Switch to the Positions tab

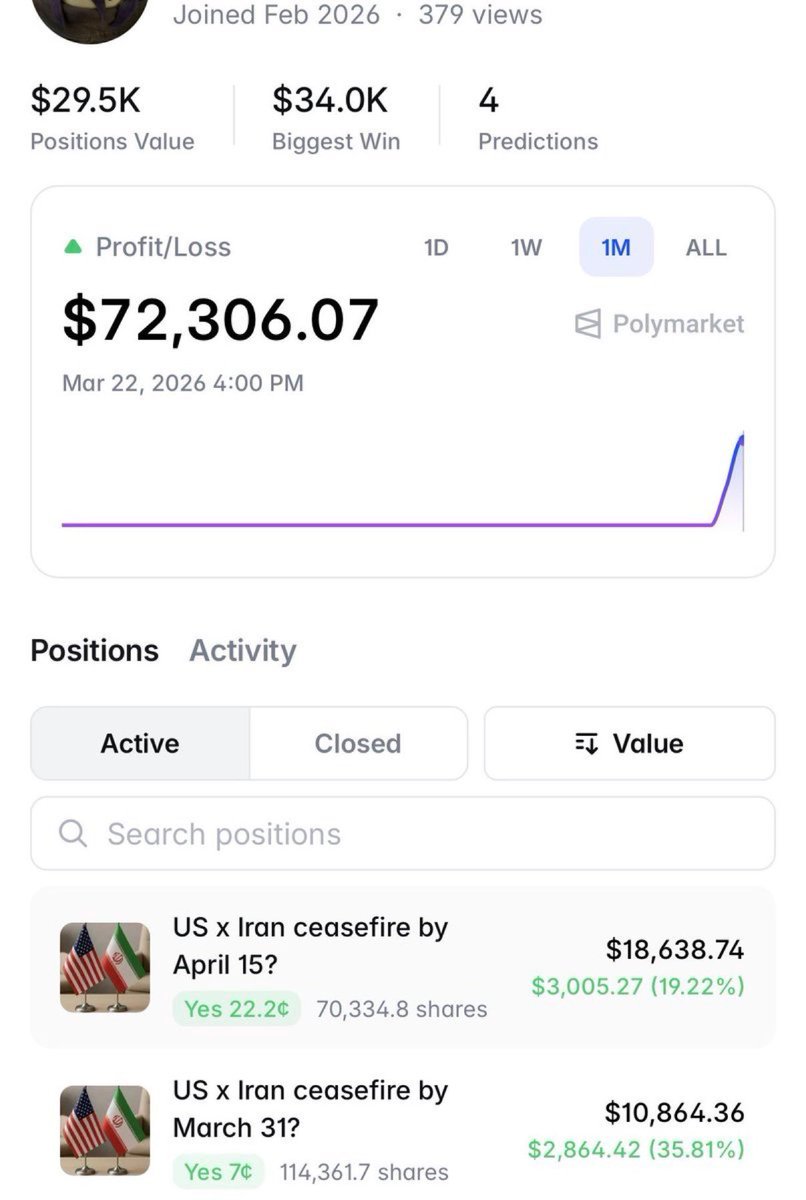coord(94,650)
